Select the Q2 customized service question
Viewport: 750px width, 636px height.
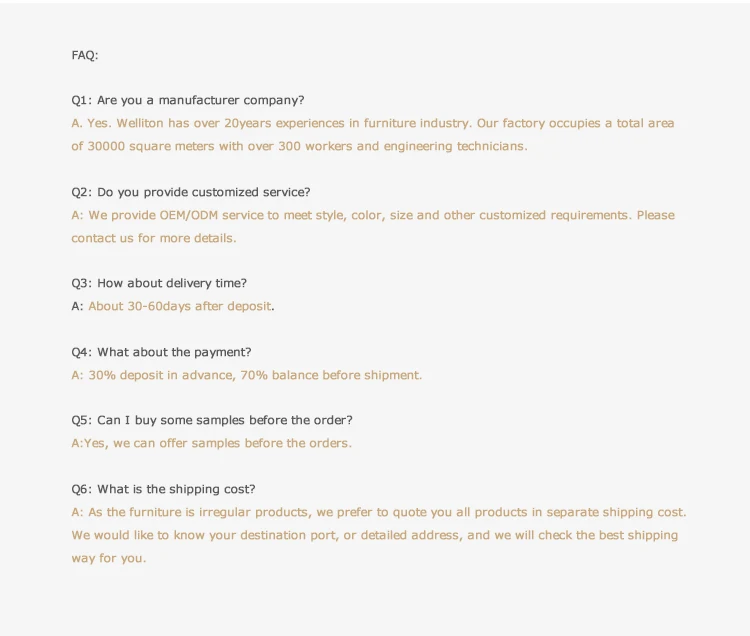191,192
